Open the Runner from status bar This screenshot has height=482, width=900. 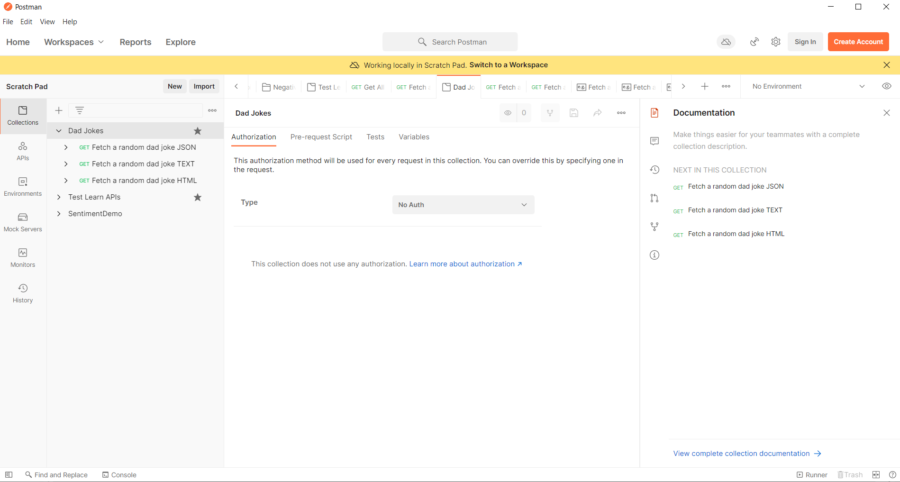812,475
